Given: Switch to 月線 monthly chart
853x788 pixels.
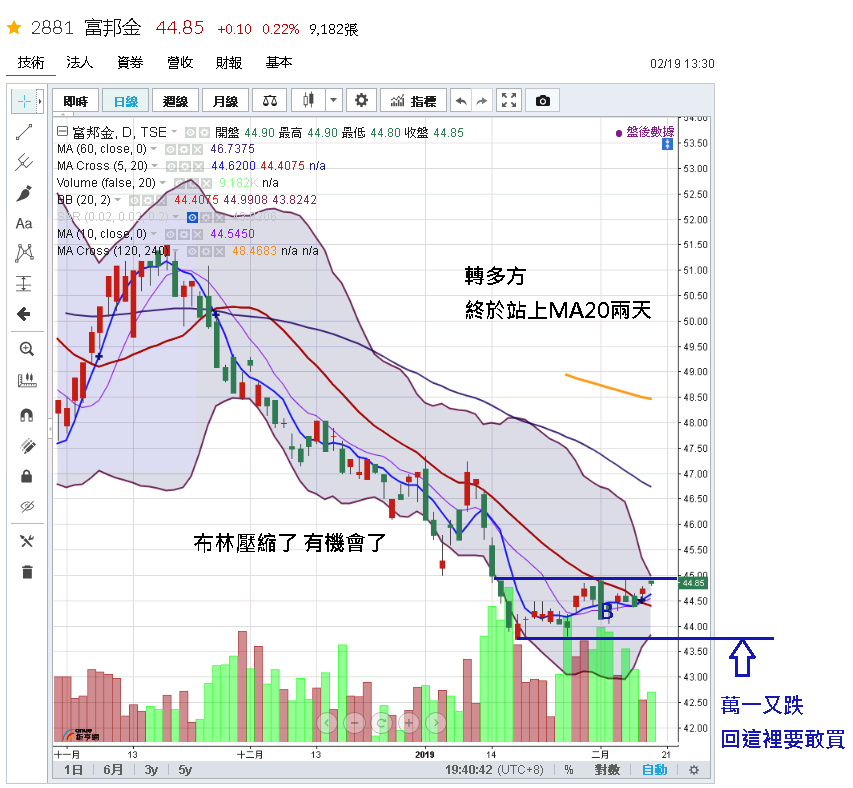Looking at the screenshot, I should point(225,101).
